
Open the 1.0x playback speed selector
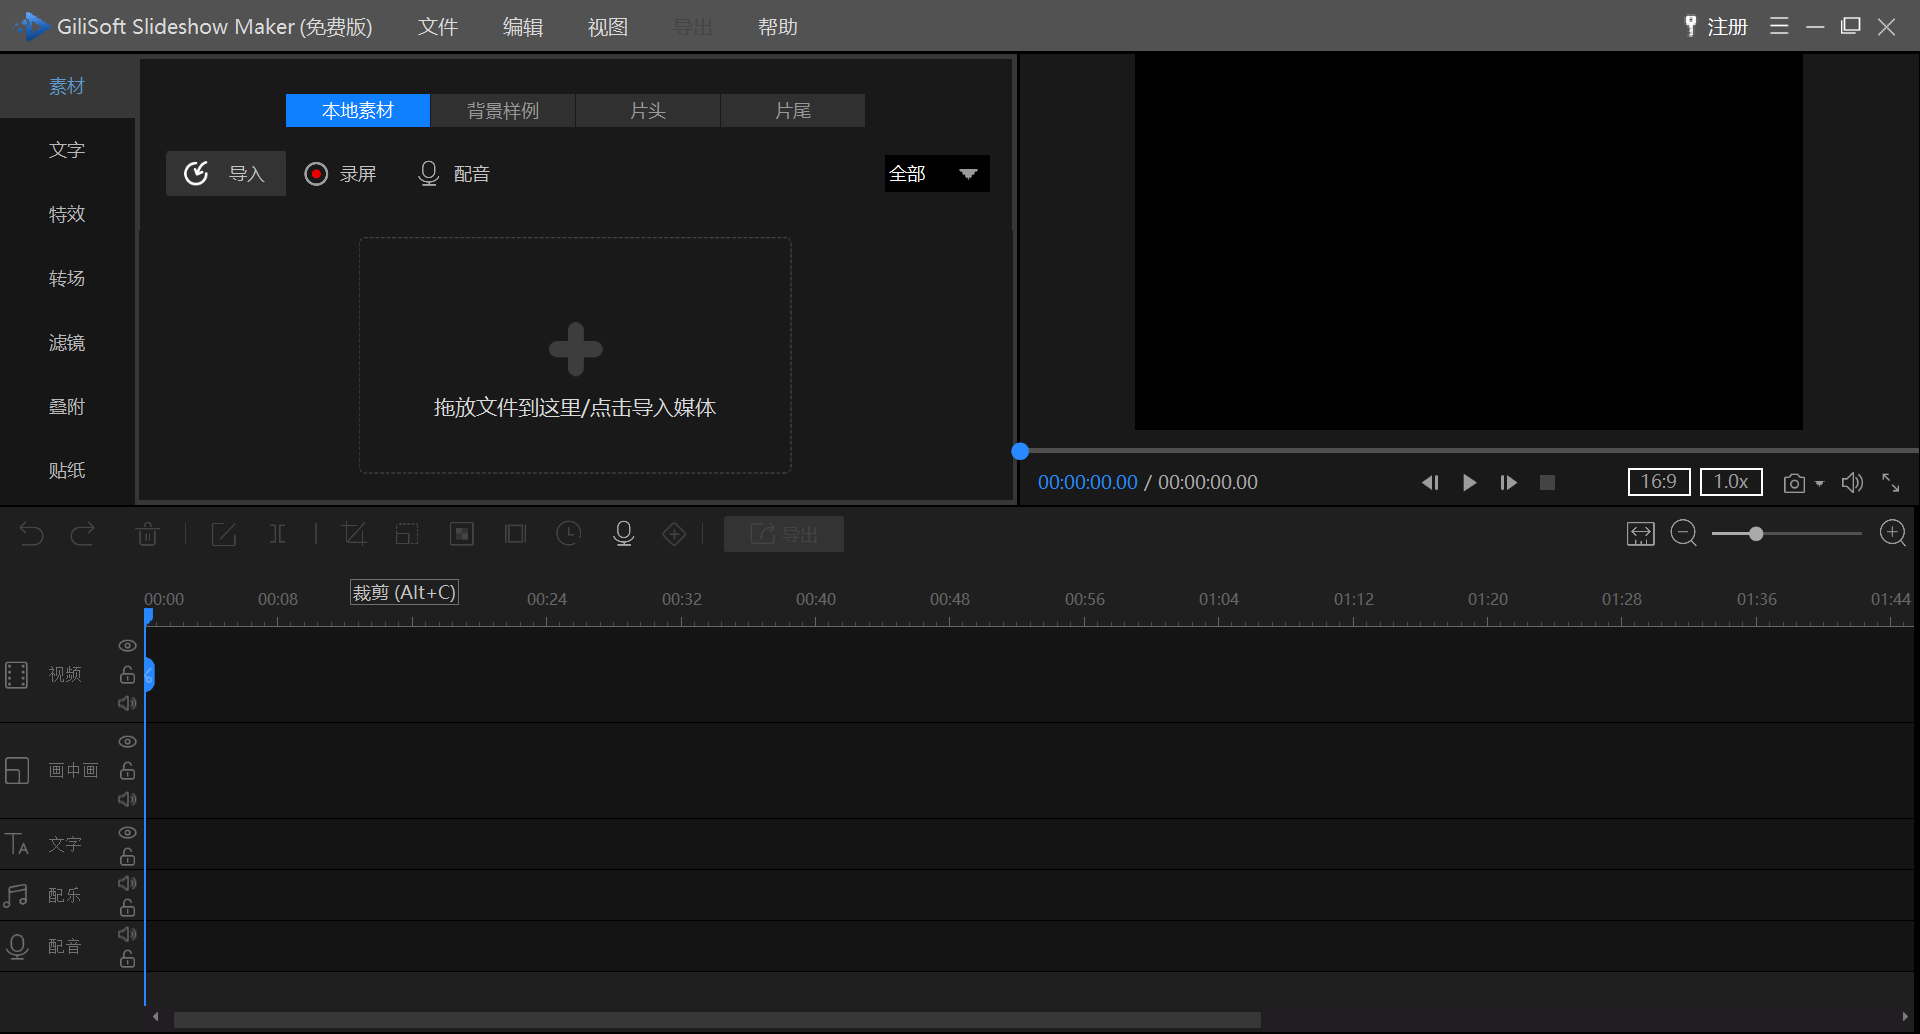[1731, 482]
